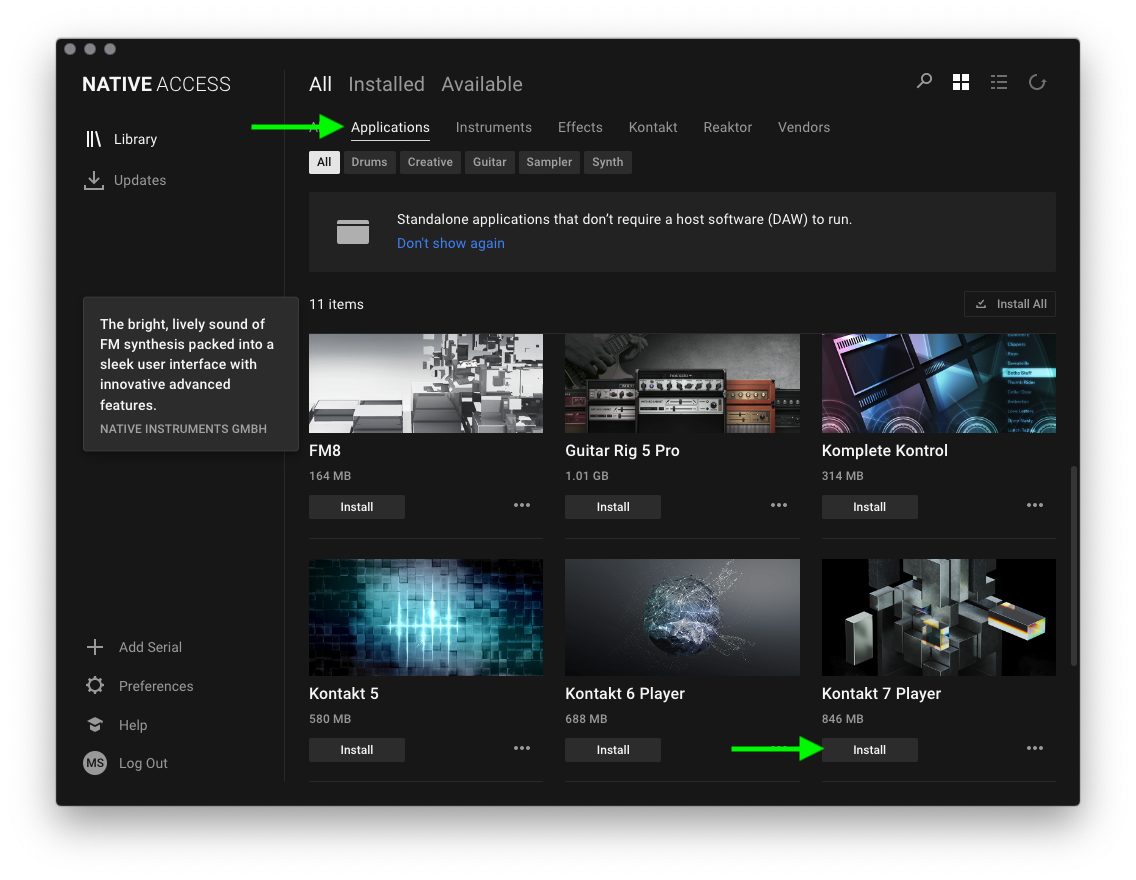Open more options for Kontakt 7 Player
1136x880 pixels.
click(x=1035, y=748)
